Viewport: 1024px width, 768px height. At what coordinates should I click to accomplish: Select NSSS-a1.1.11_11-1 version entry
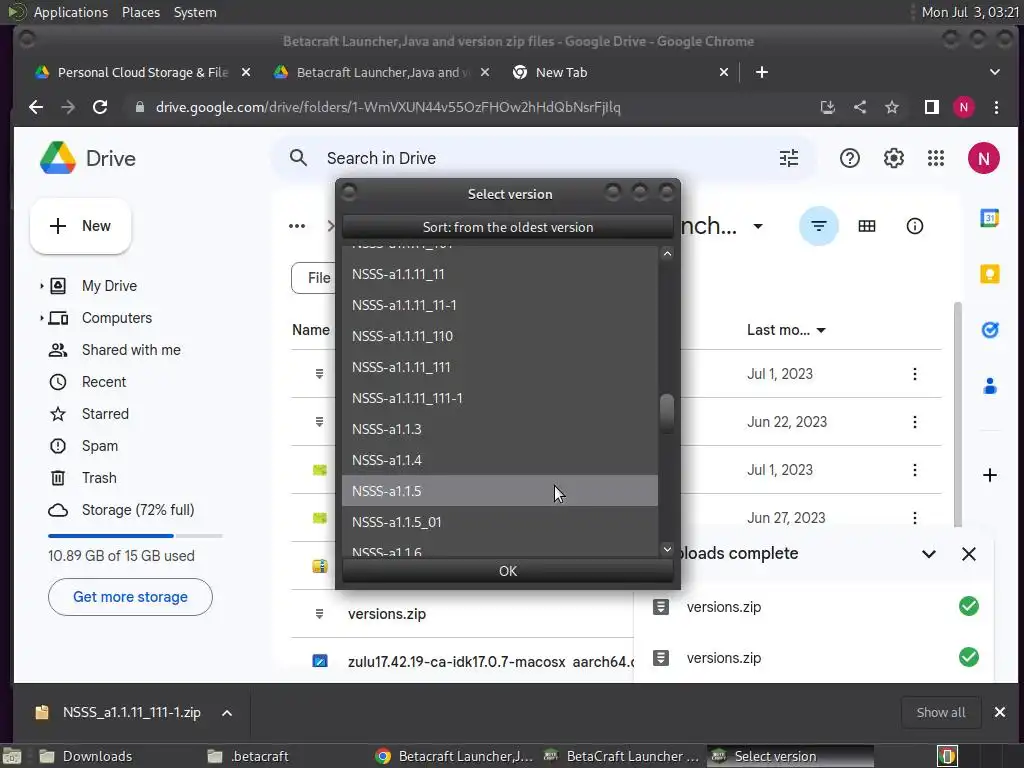click(500, 305)
